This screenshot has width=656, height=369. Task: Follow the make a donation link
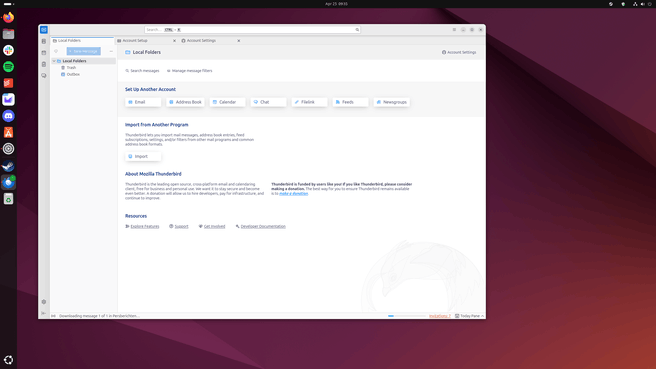(294, 194)
